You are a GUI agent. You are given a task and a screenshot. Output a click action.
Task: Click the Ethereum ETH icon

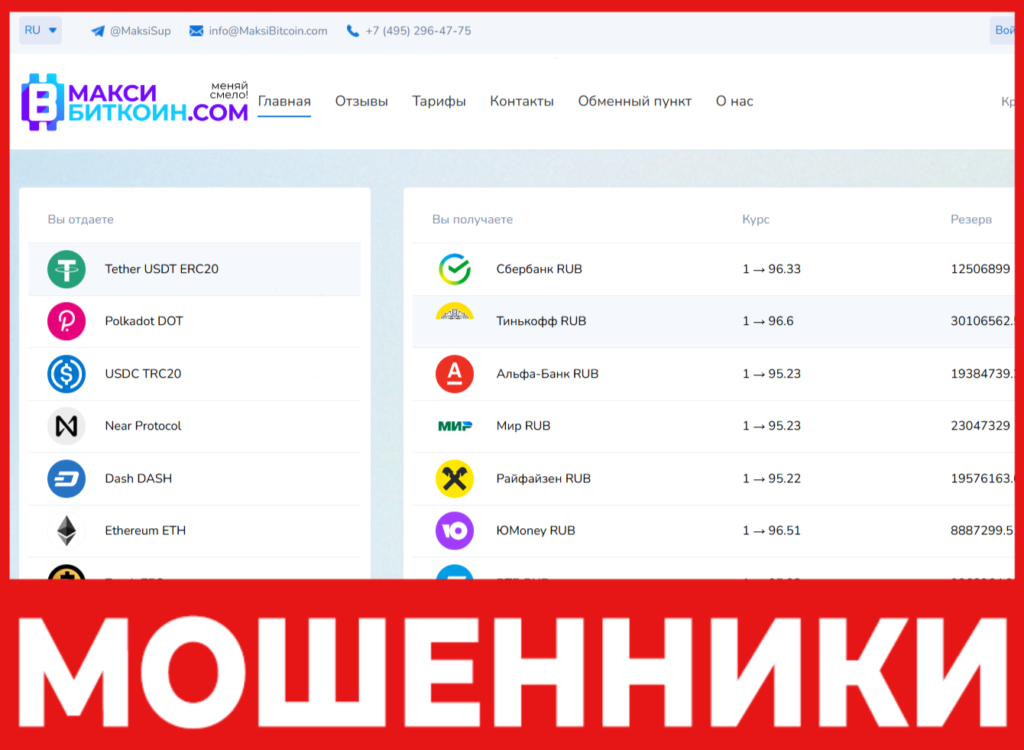65,530
